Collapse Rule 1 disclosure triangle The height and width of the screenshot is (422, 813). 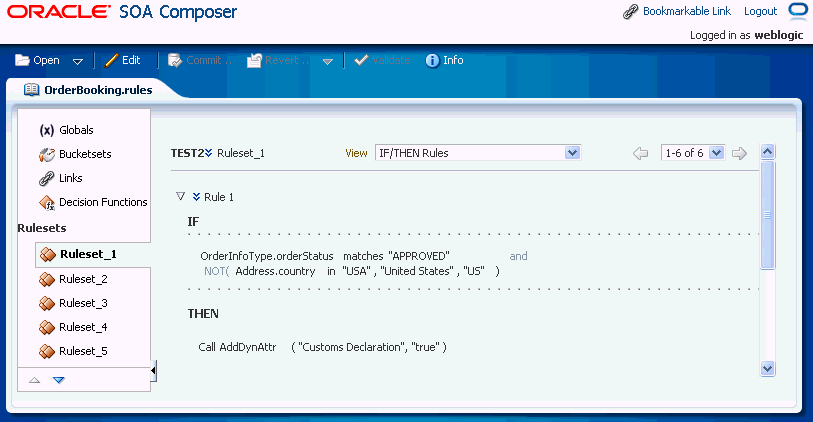pyautogui.click(x=180, y=196)
